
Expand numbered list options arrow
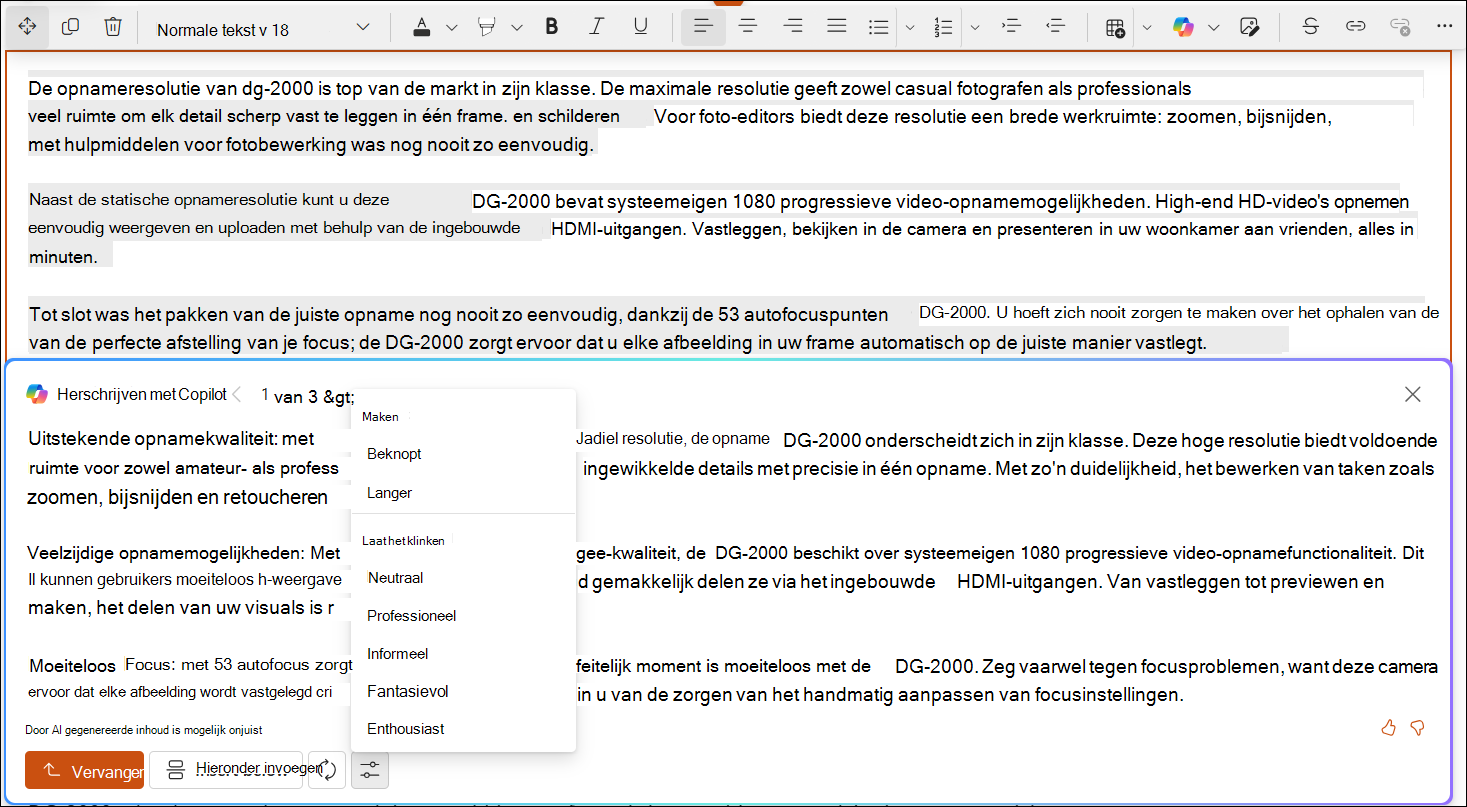(x=975, y=28)
